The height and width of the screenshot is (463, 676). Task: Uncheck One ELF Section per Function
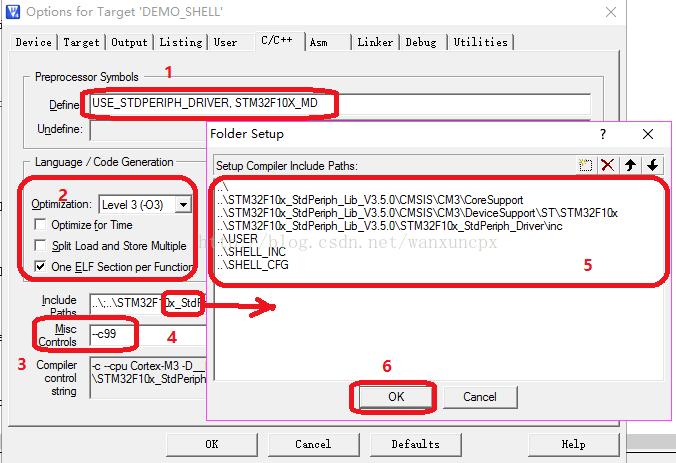[40, 266]
